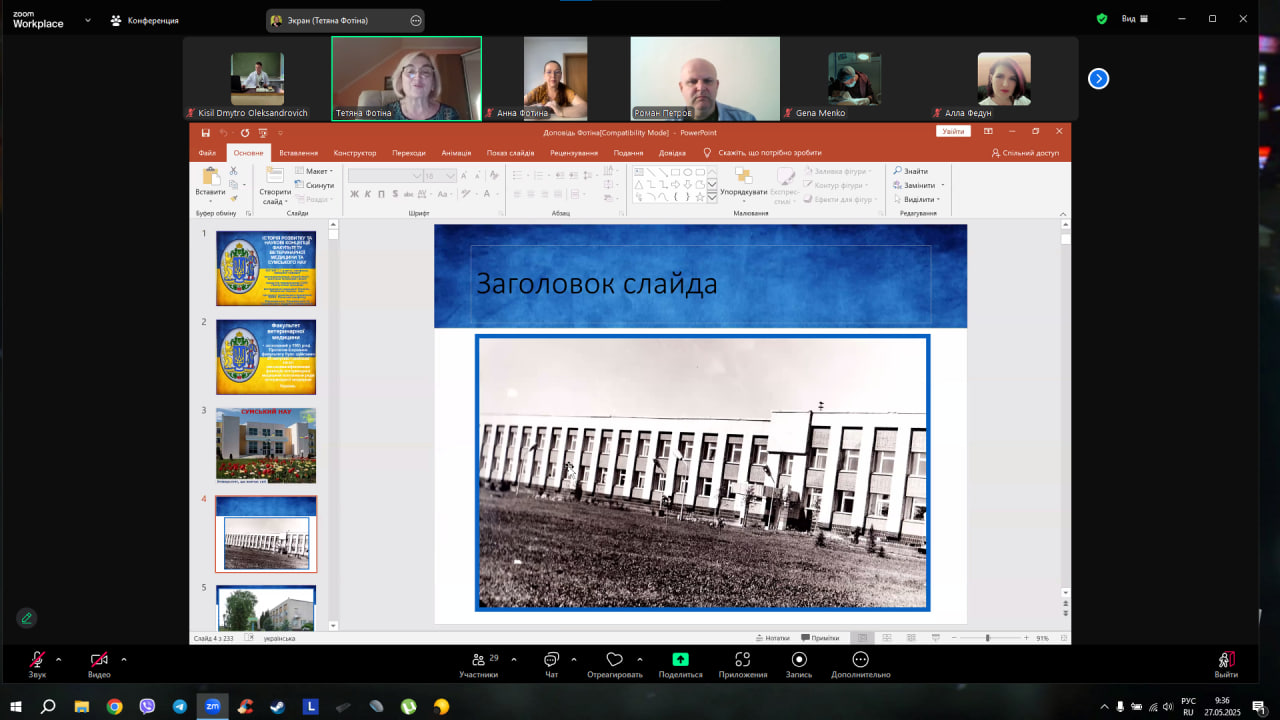Screen dimensions: 1280x720
Task: Click the Заголовок слайда title placeholder
Action: (700, 284)
